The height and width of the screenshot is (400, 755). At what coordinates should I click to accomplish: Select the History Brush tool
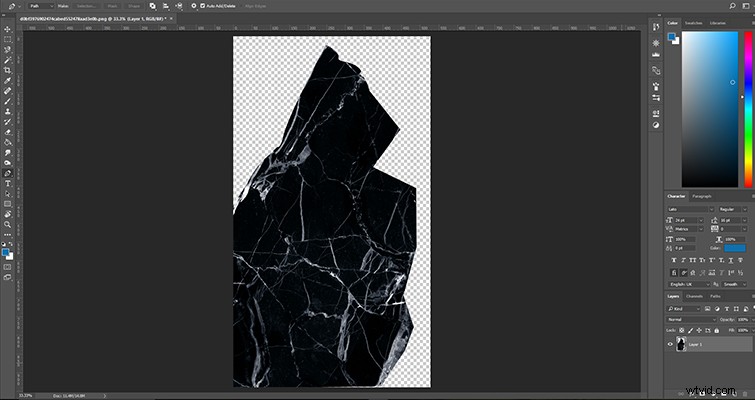point(7,122)
